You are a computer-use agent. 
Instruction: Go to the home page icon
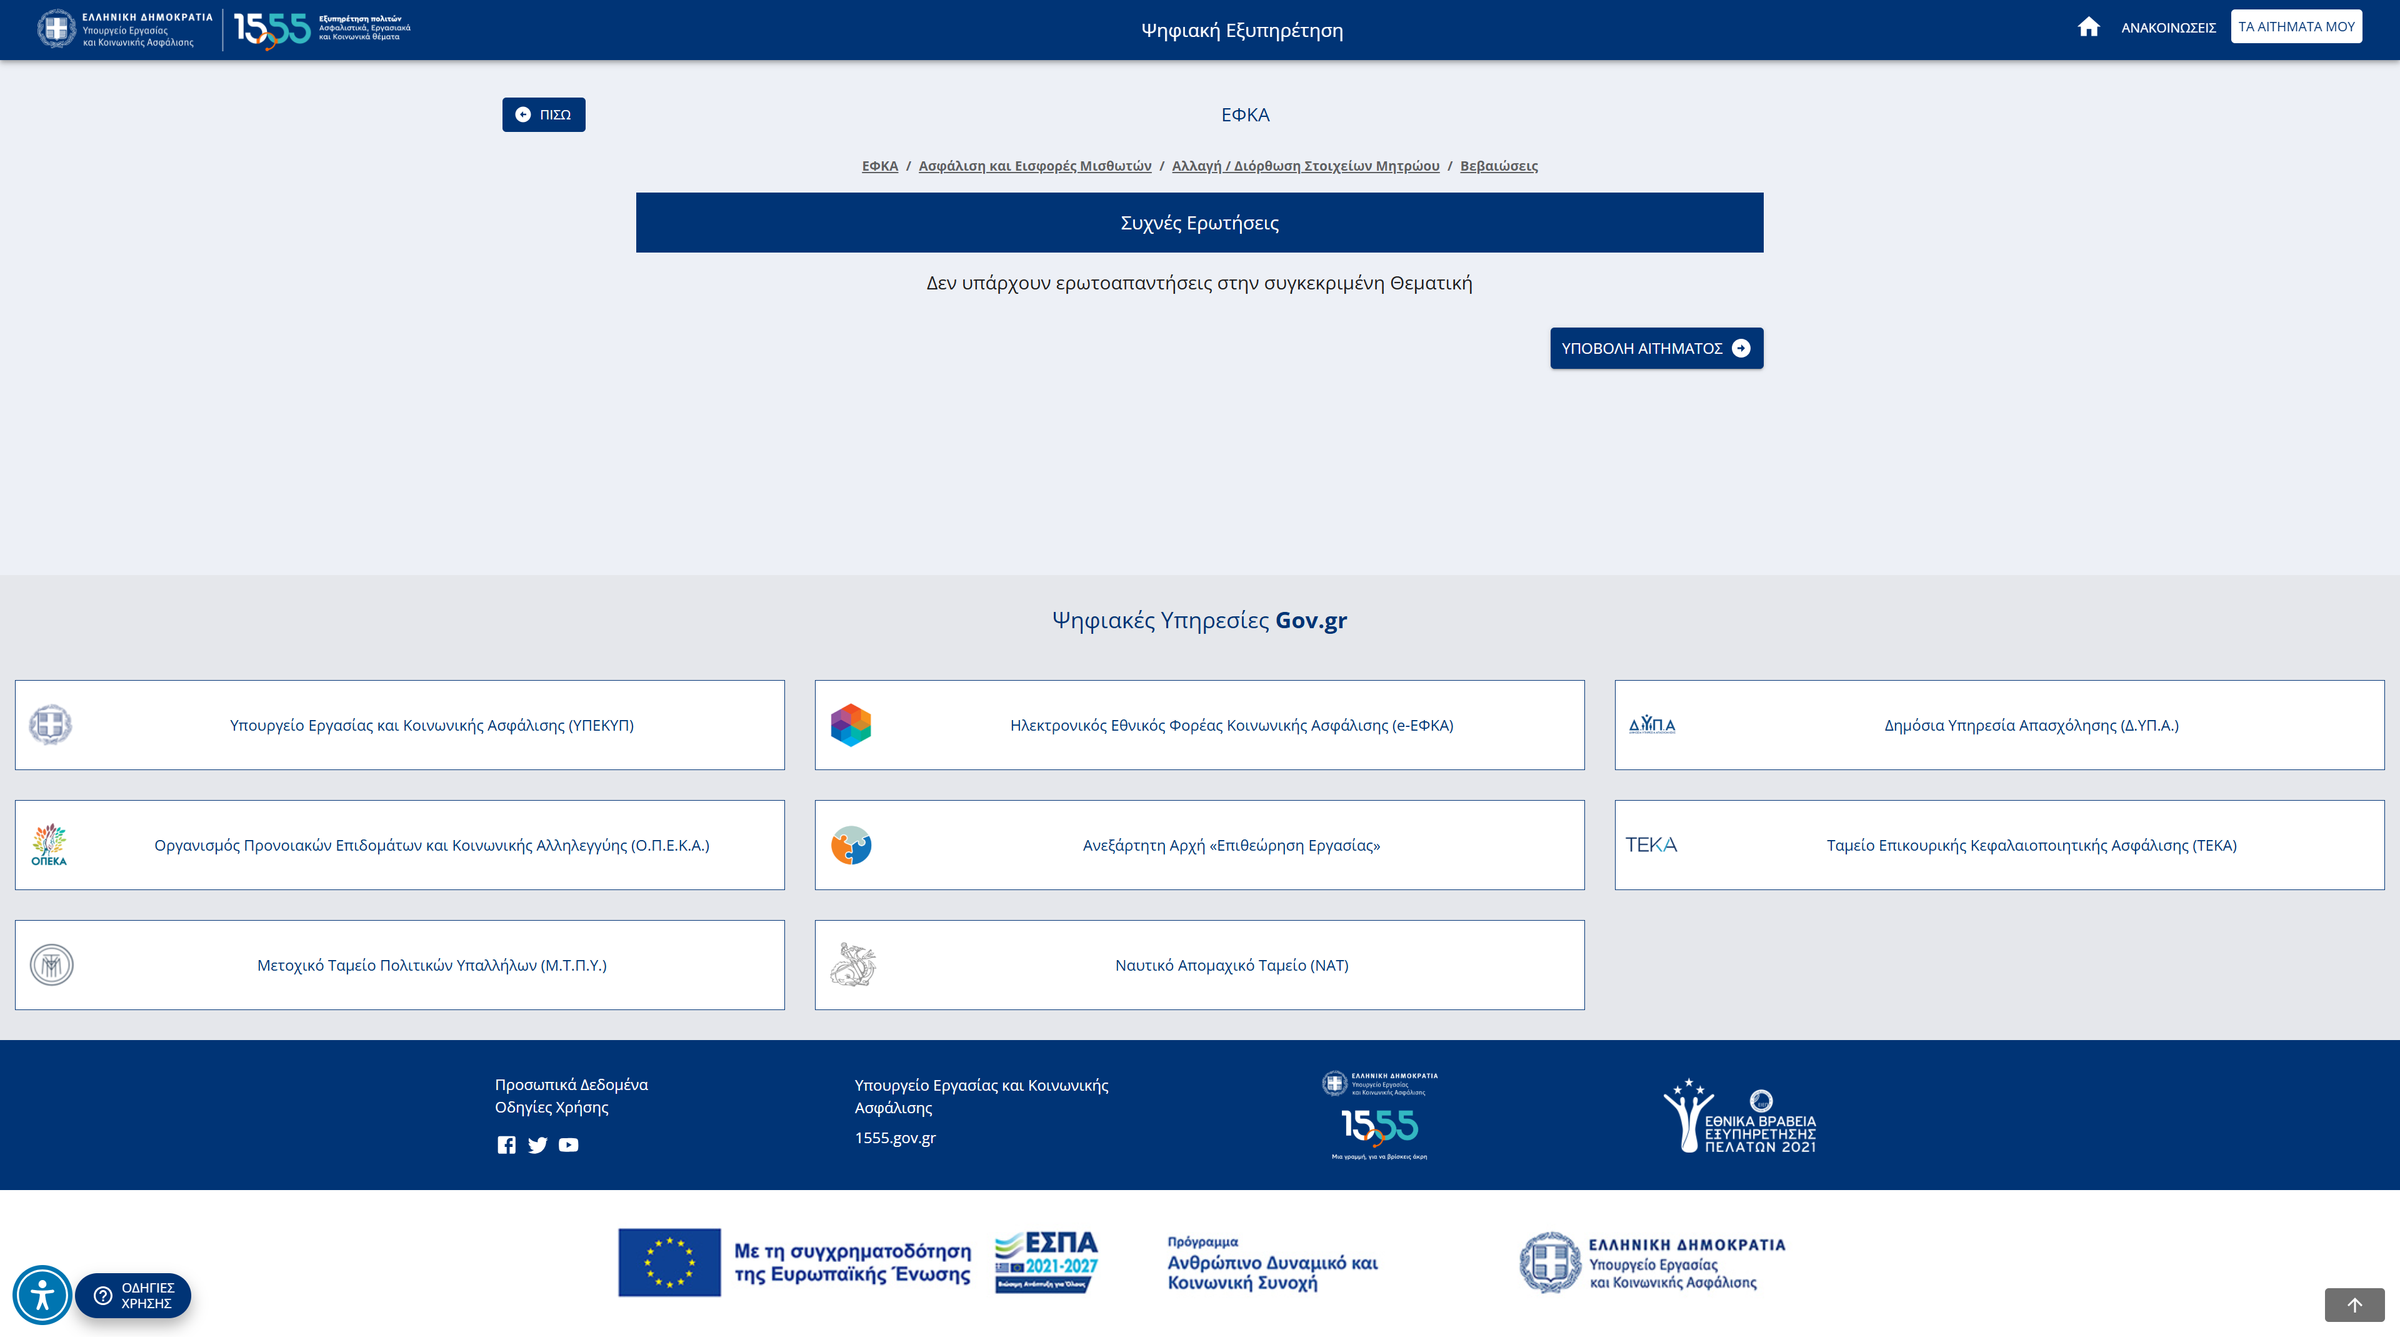(x=2088, y=27)
